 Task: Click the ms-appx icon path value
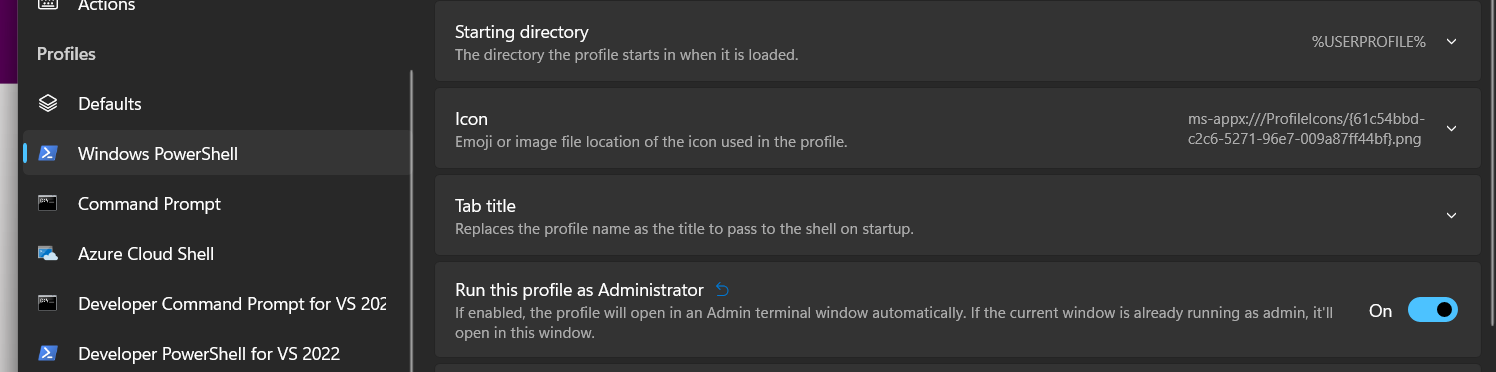1305,129
